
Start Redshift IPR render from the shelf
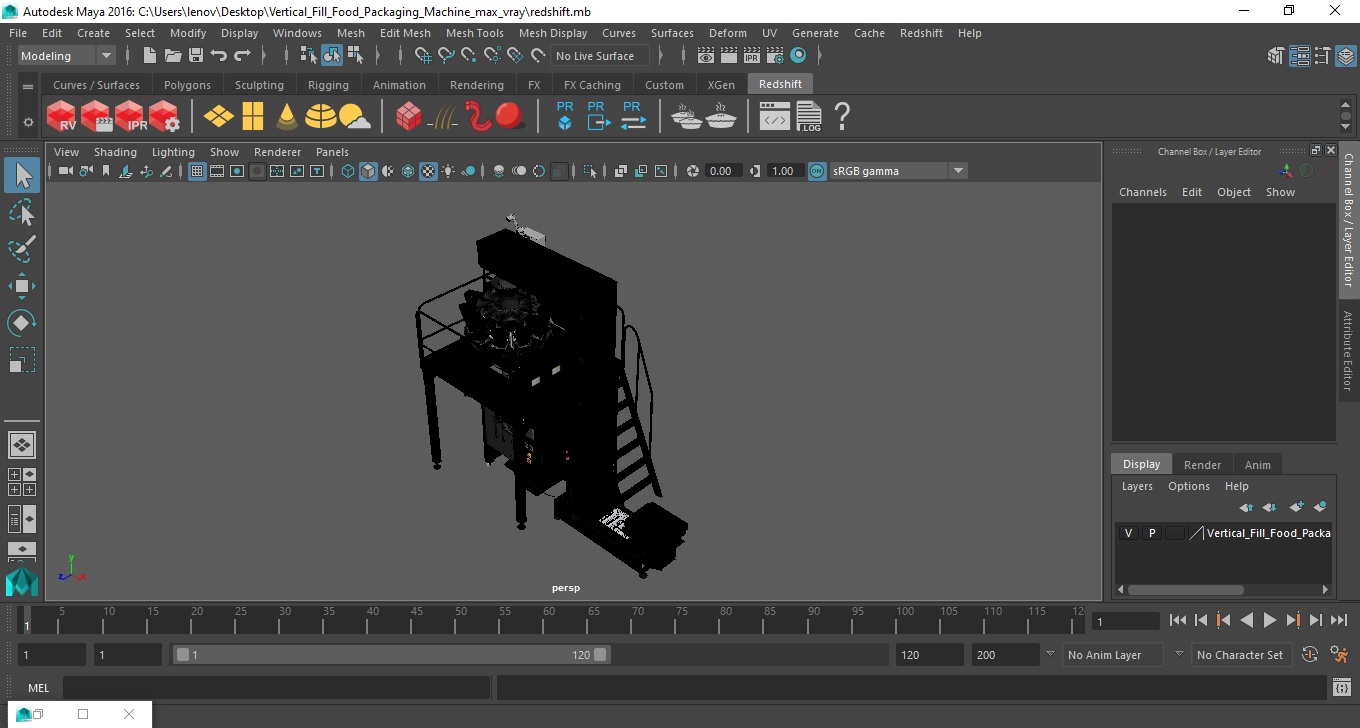(x=130, y=117)
